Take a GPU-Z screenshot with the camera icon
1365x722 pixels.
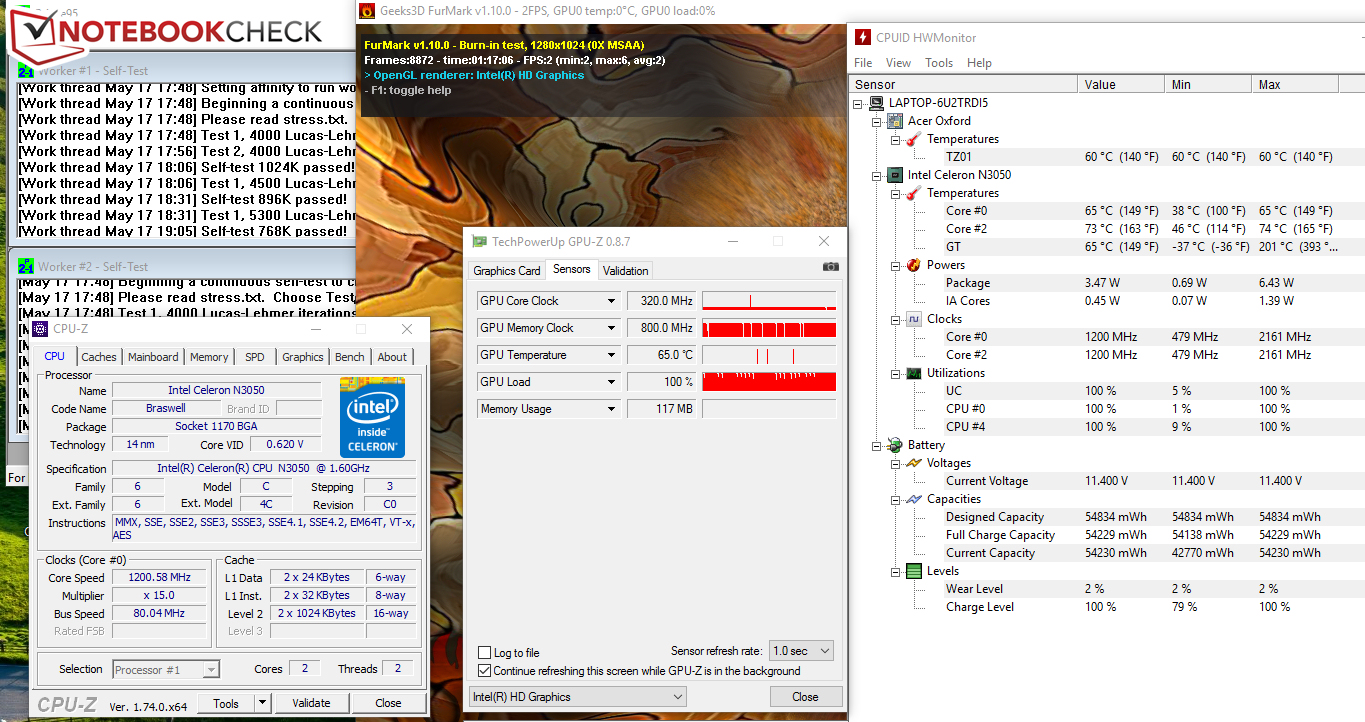click(830, 267)
